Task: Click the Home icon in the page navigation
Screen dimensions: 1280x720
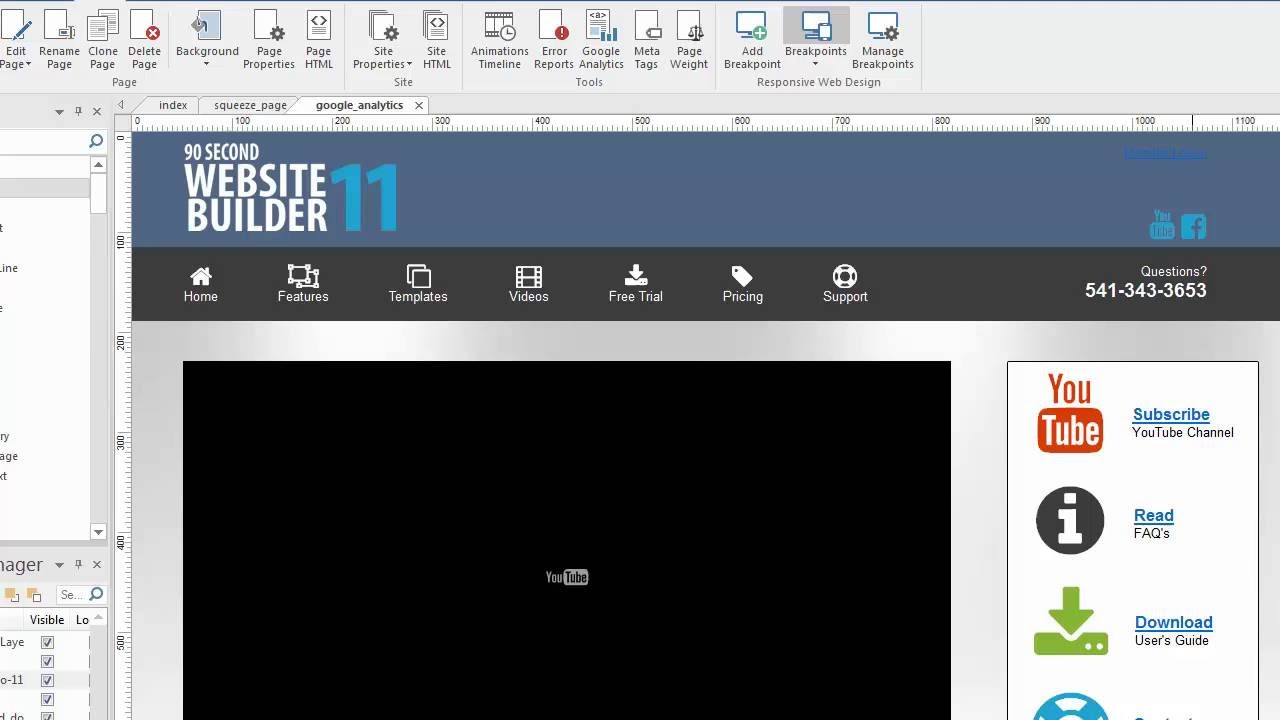Action: (201, 276)
